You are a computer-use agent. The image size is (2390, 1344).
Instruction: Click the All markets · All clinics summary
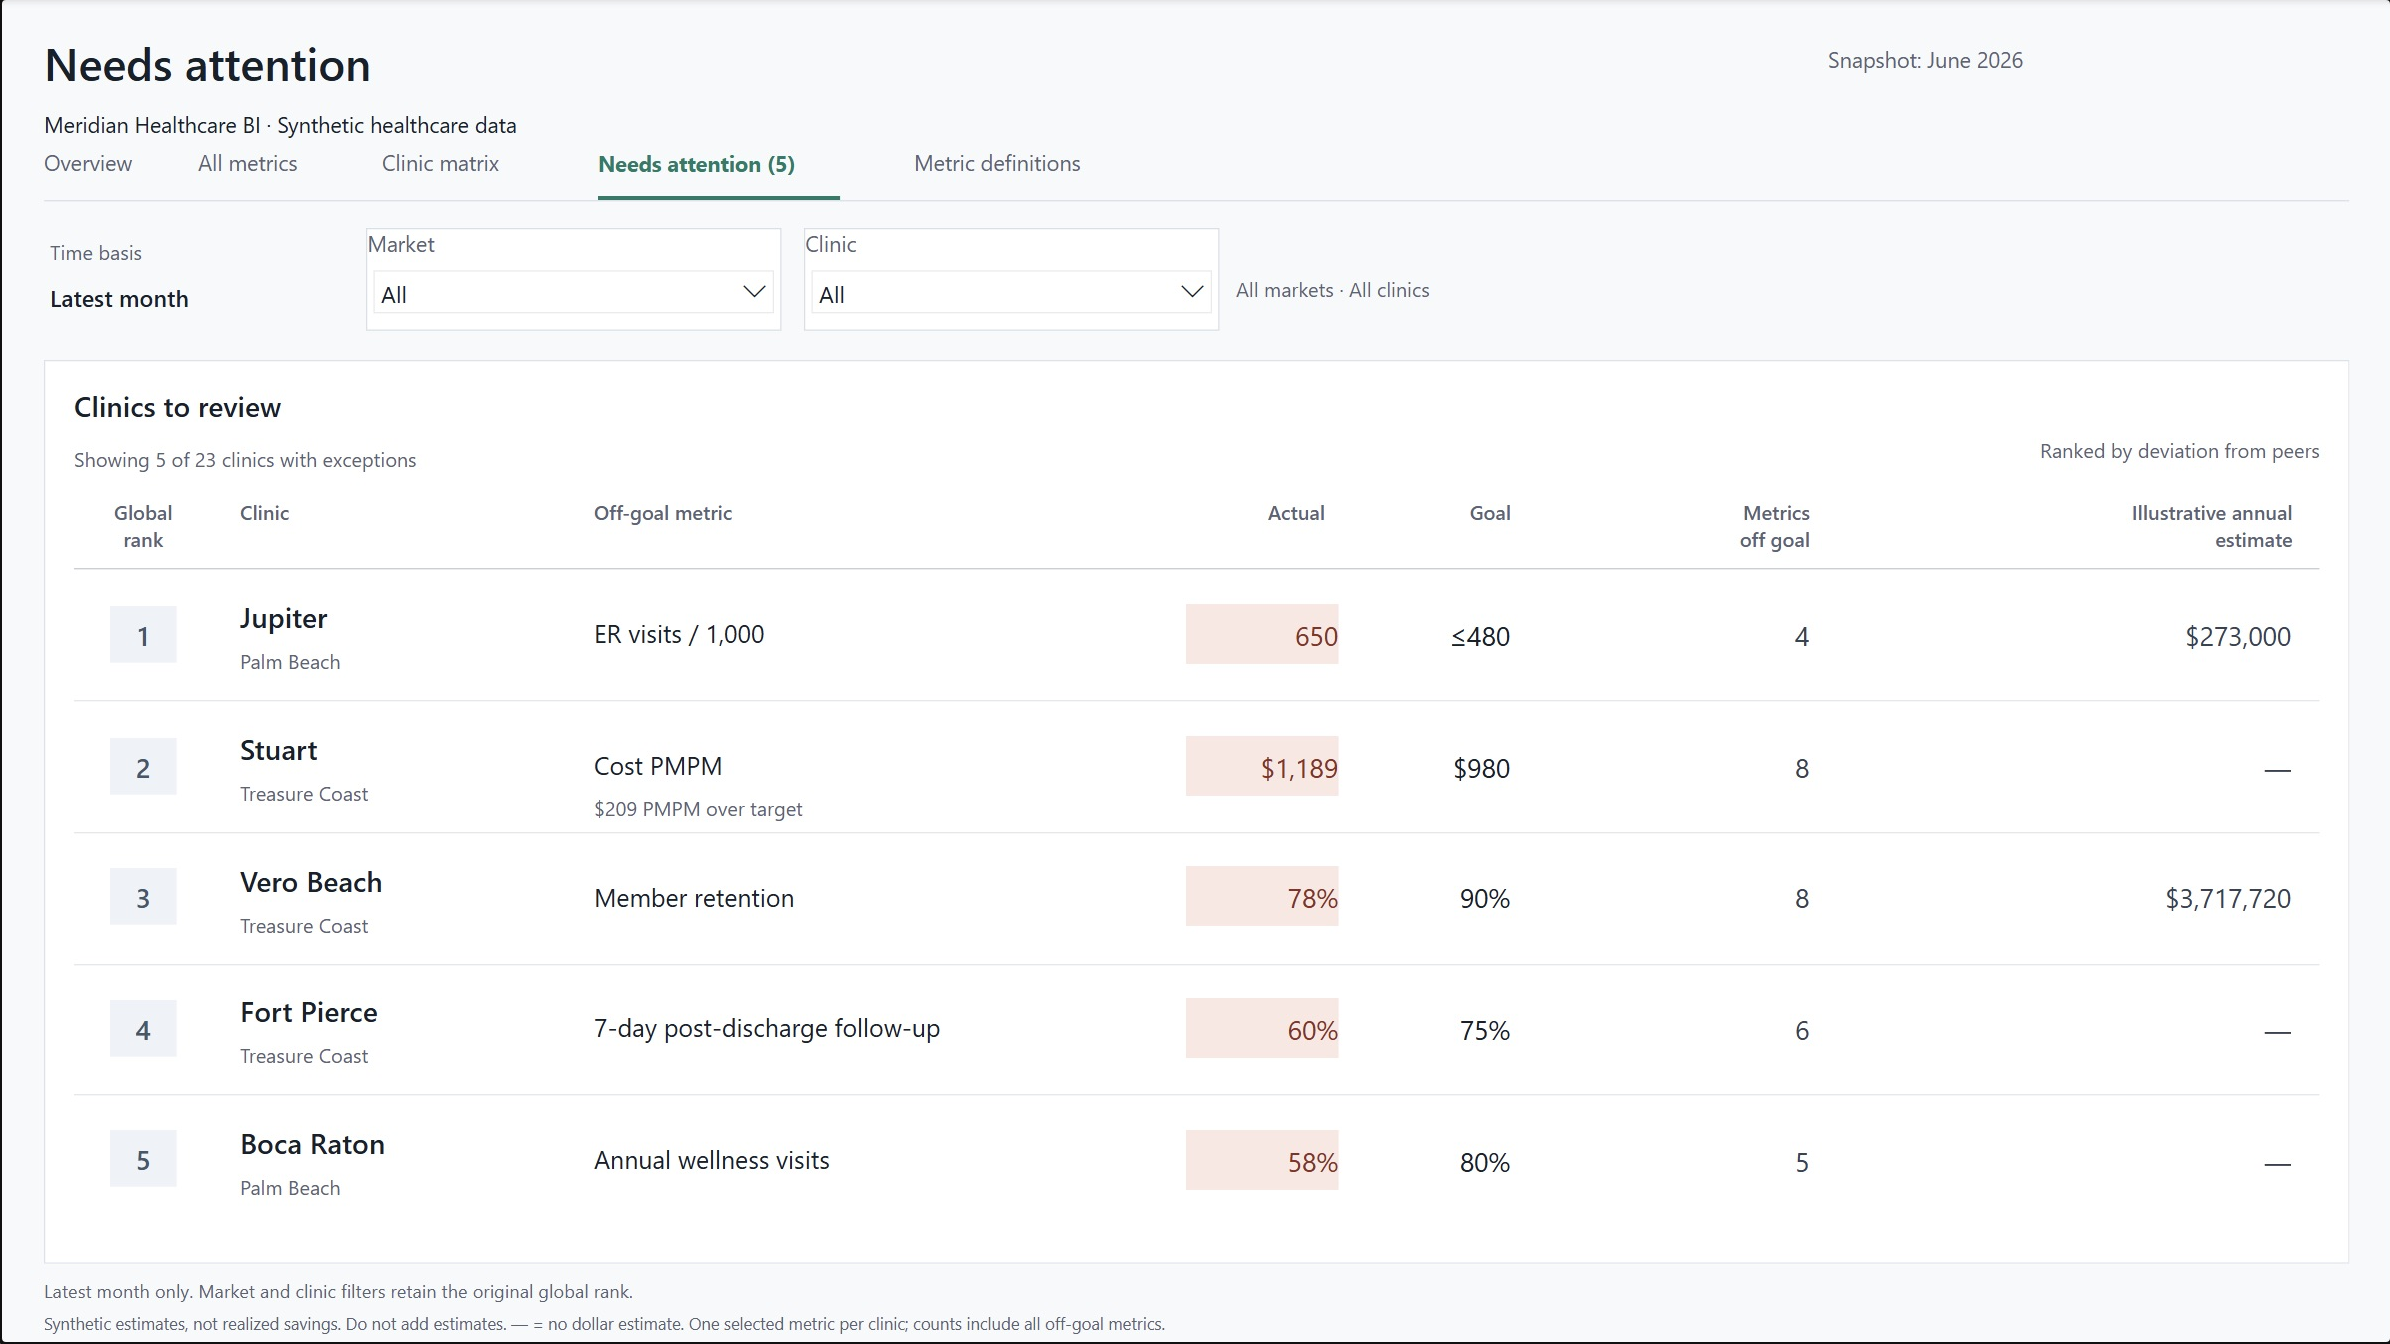coord(1333,291)
